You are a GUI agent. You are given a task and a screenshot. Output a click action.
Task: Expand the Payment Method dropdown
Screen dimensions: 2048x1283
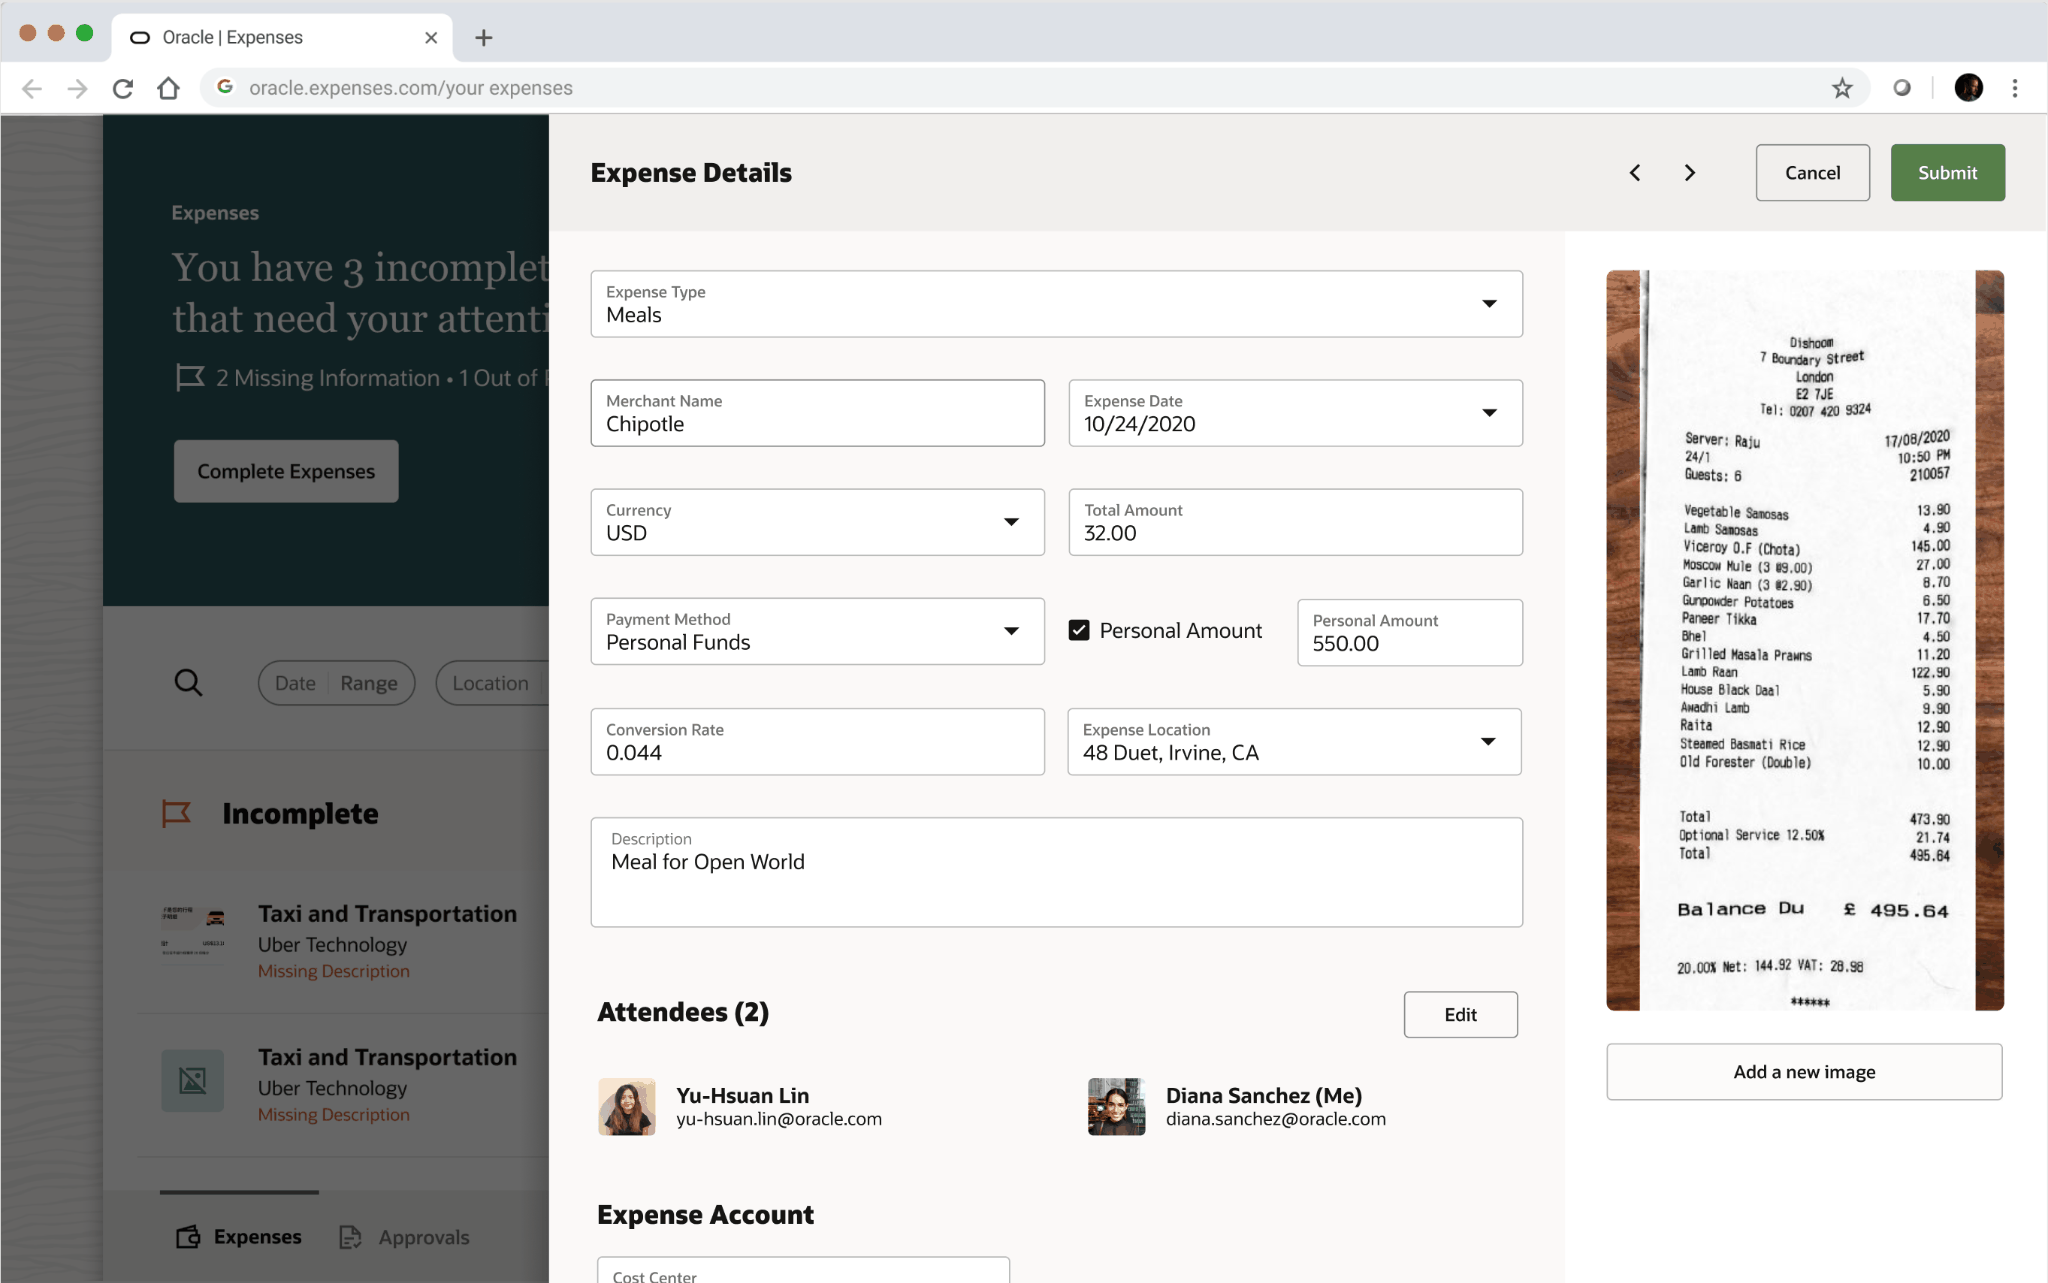click(817, 631)
